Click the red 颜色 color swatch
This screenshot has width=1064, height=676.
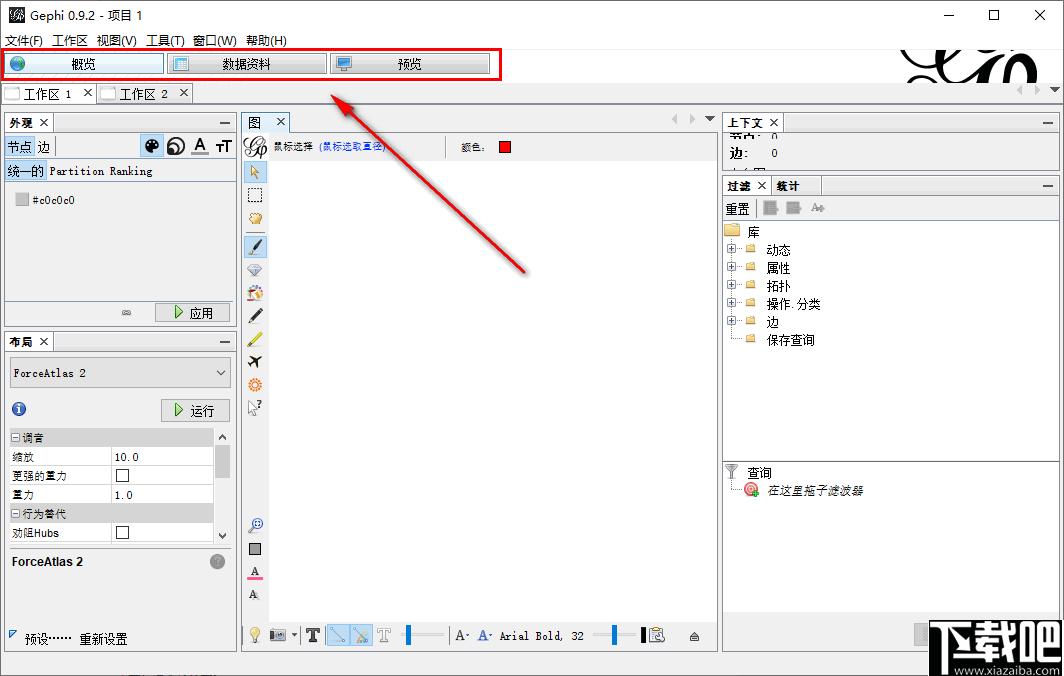[x=505, y=147]
